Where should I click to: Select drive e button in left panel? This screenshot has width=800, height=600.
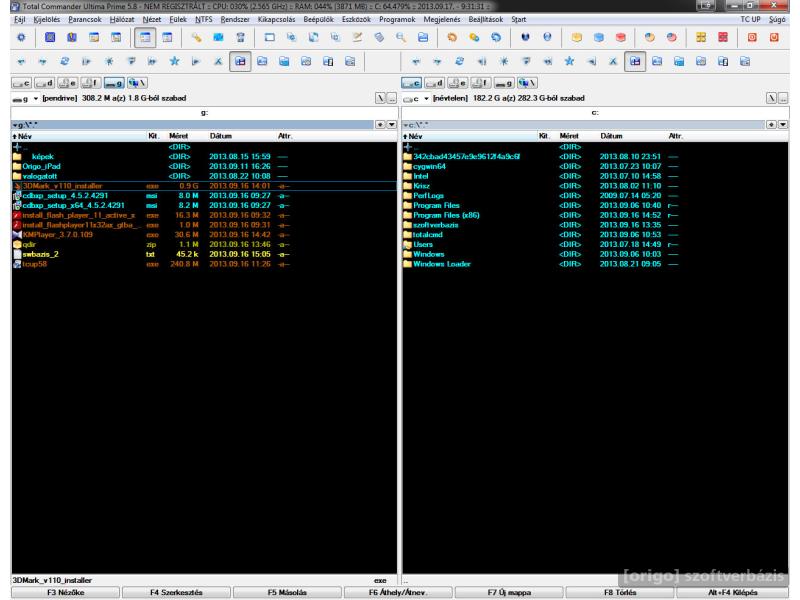click(67, 83)
